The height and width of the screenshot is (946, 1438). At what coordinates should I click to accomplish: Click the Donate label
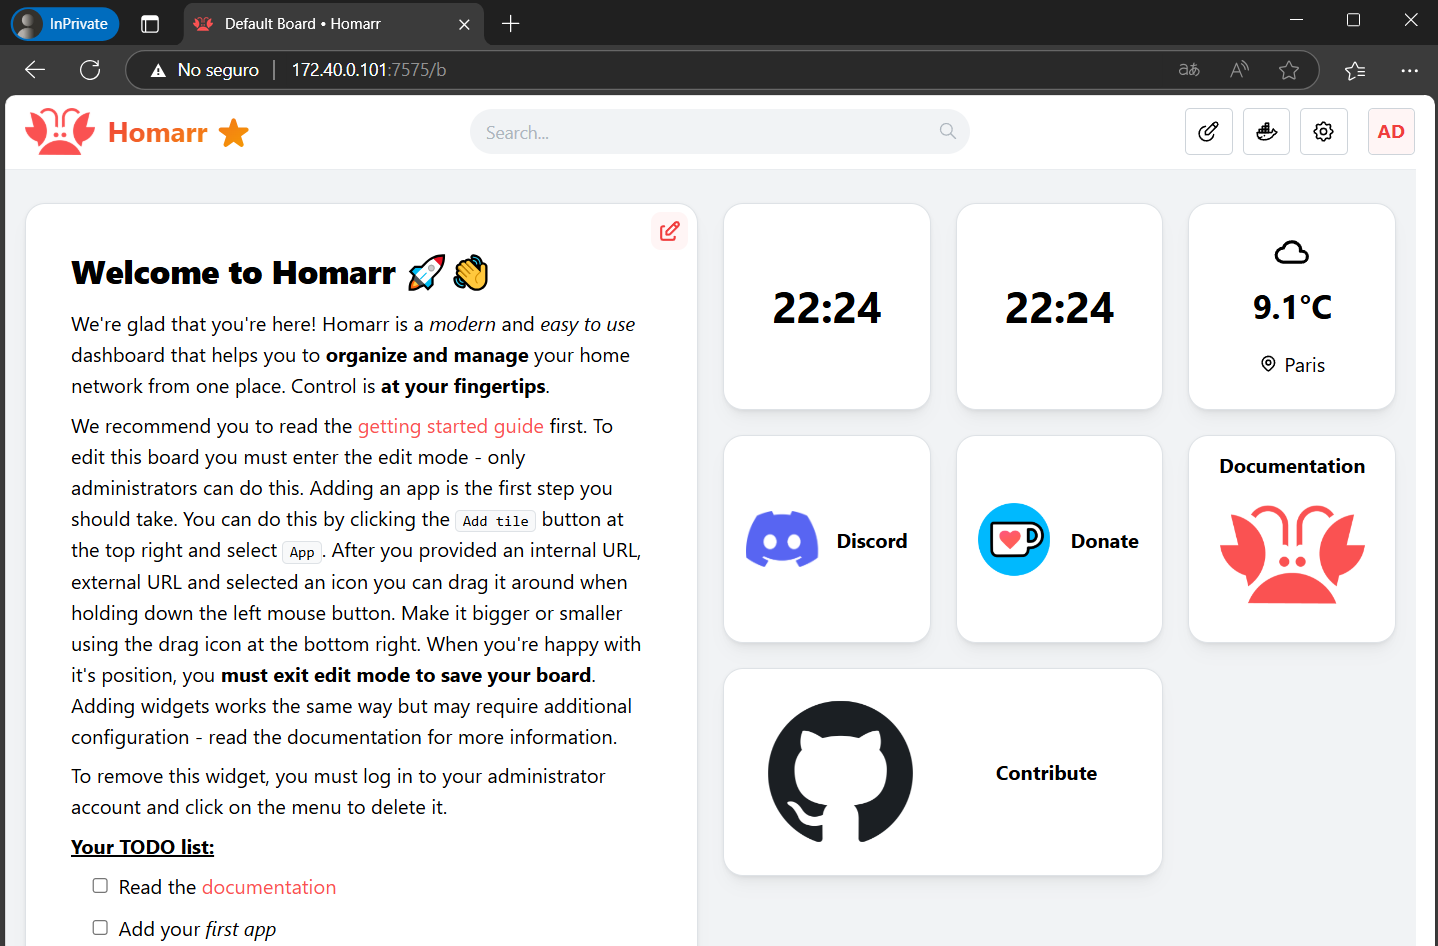1105,541
